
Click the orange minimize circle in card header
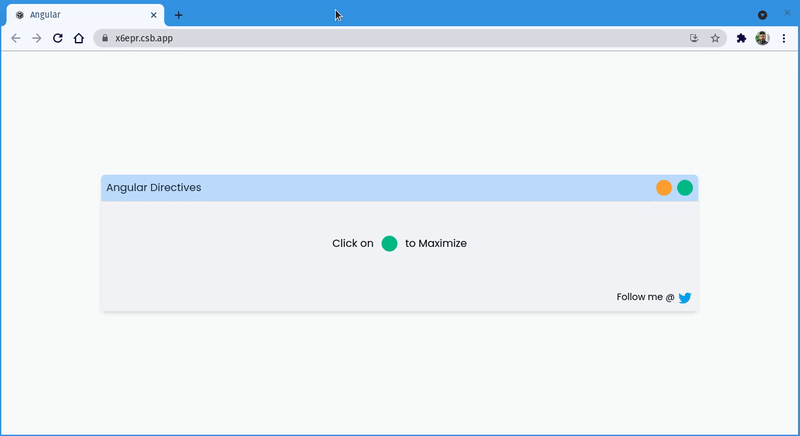[664, 188]
